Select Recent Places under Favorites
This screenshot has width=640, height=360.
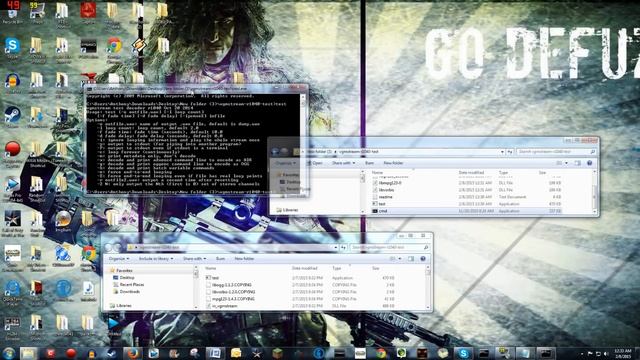pyautogui.click(x=132, y=284)
